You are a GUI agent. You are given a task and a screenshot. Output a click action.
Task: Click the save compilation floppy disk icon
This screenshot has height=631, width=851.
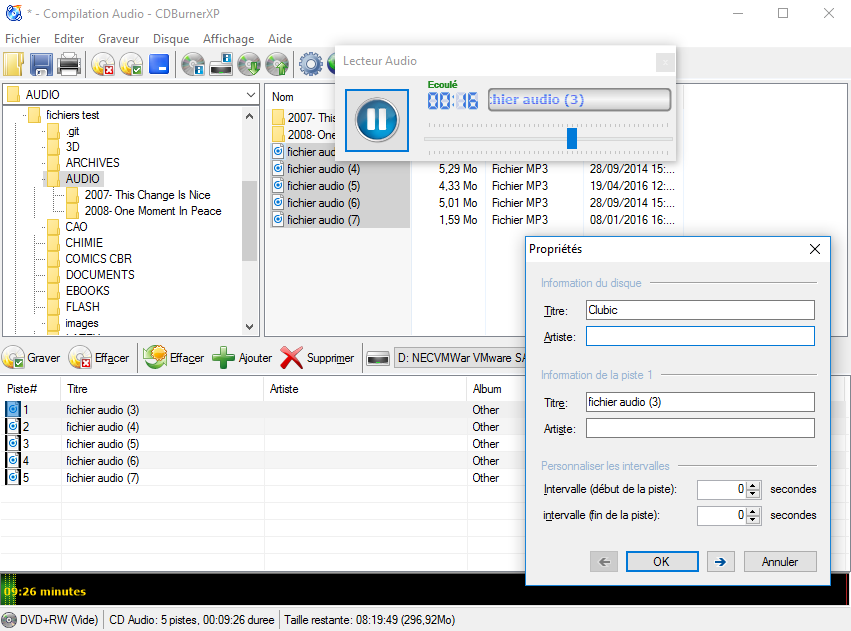(41, 65)
